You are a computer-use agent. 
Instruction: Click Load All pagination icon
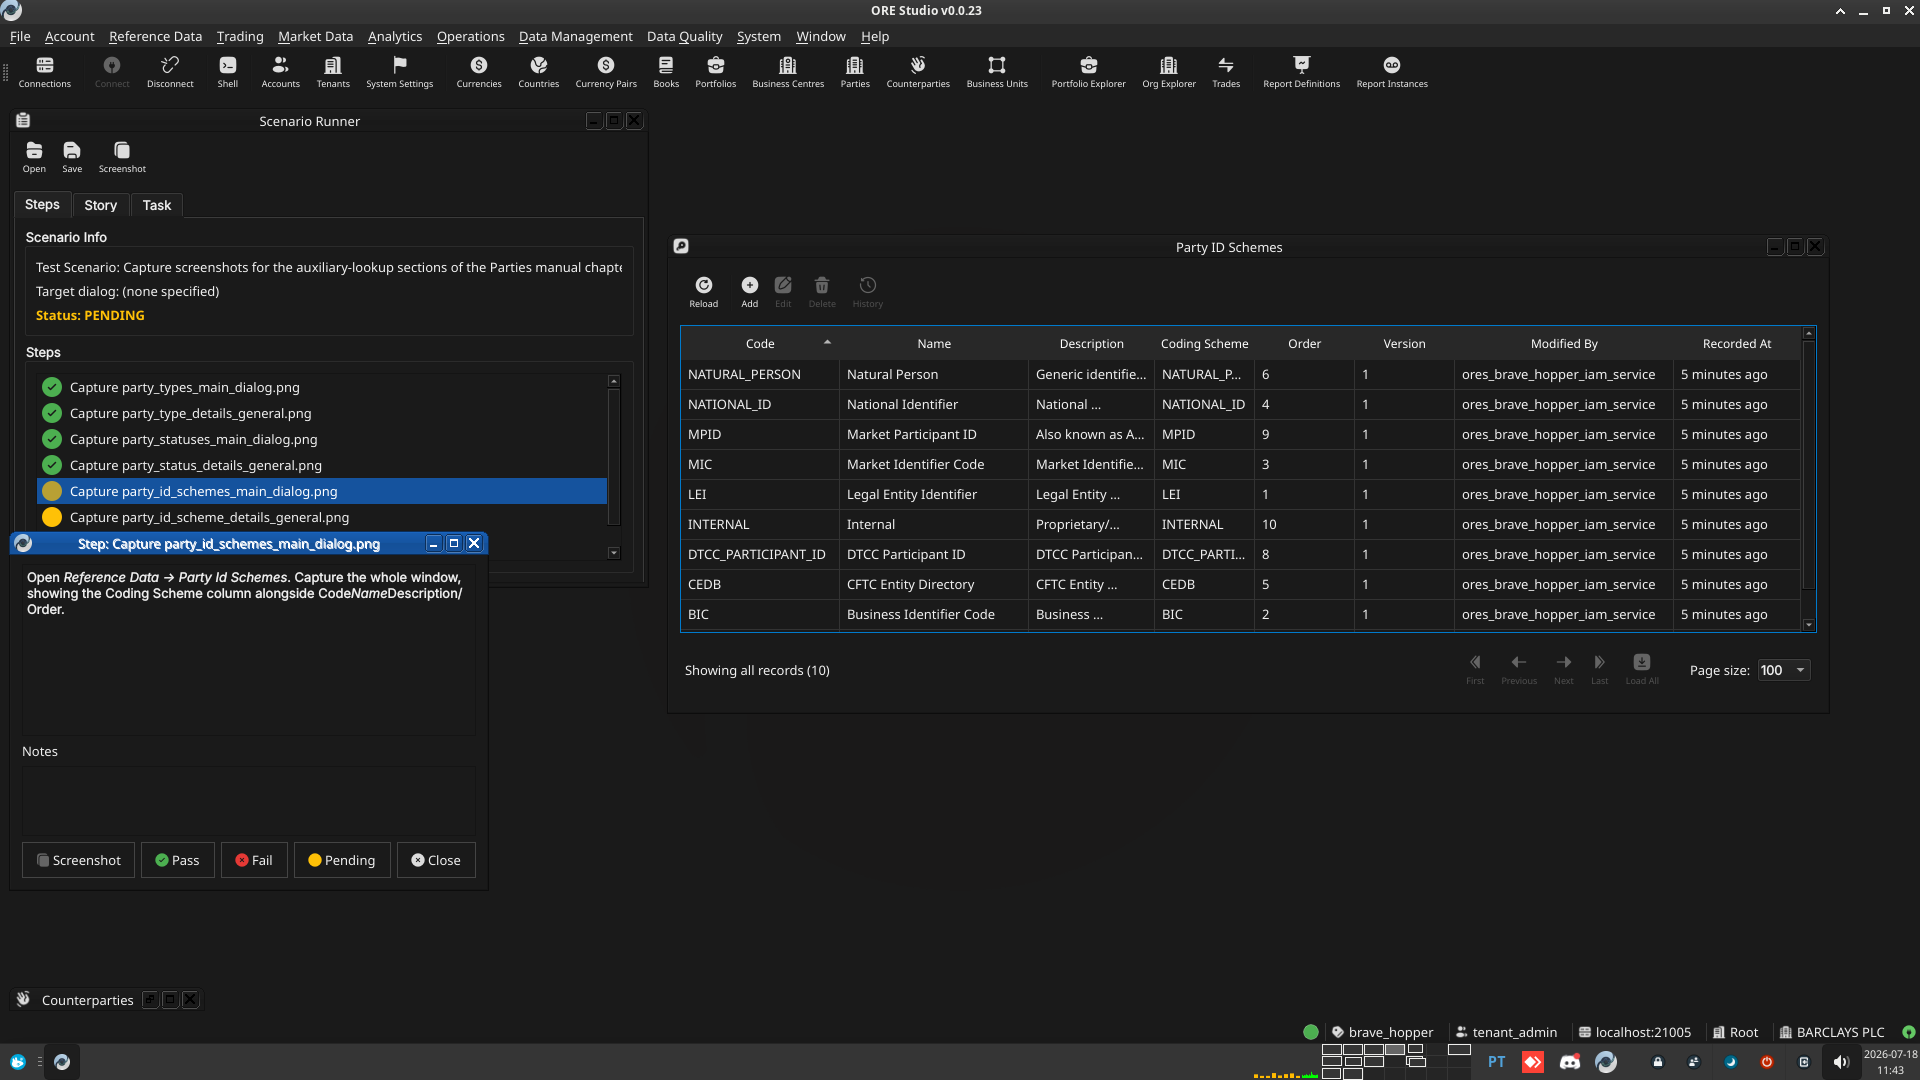tap(1642, 669)
